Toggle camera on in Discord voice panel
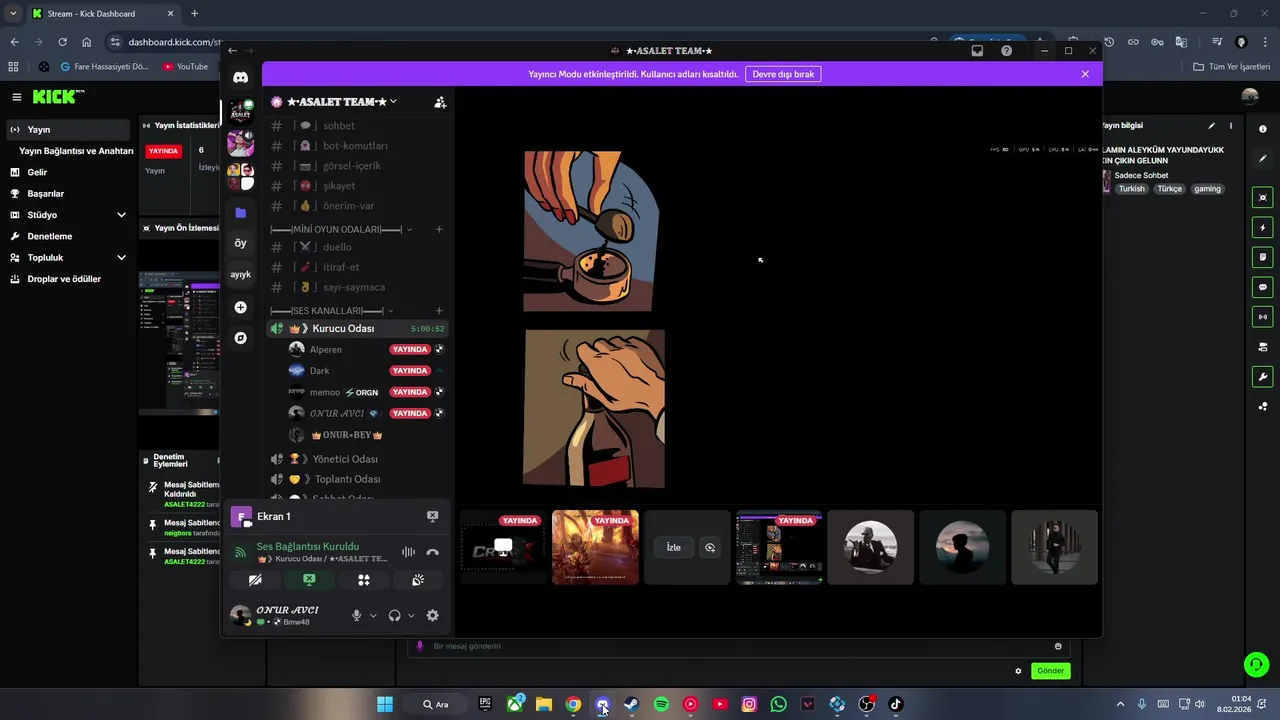The width and height of the screenshot is (1280, 720). tap(255, 580)
